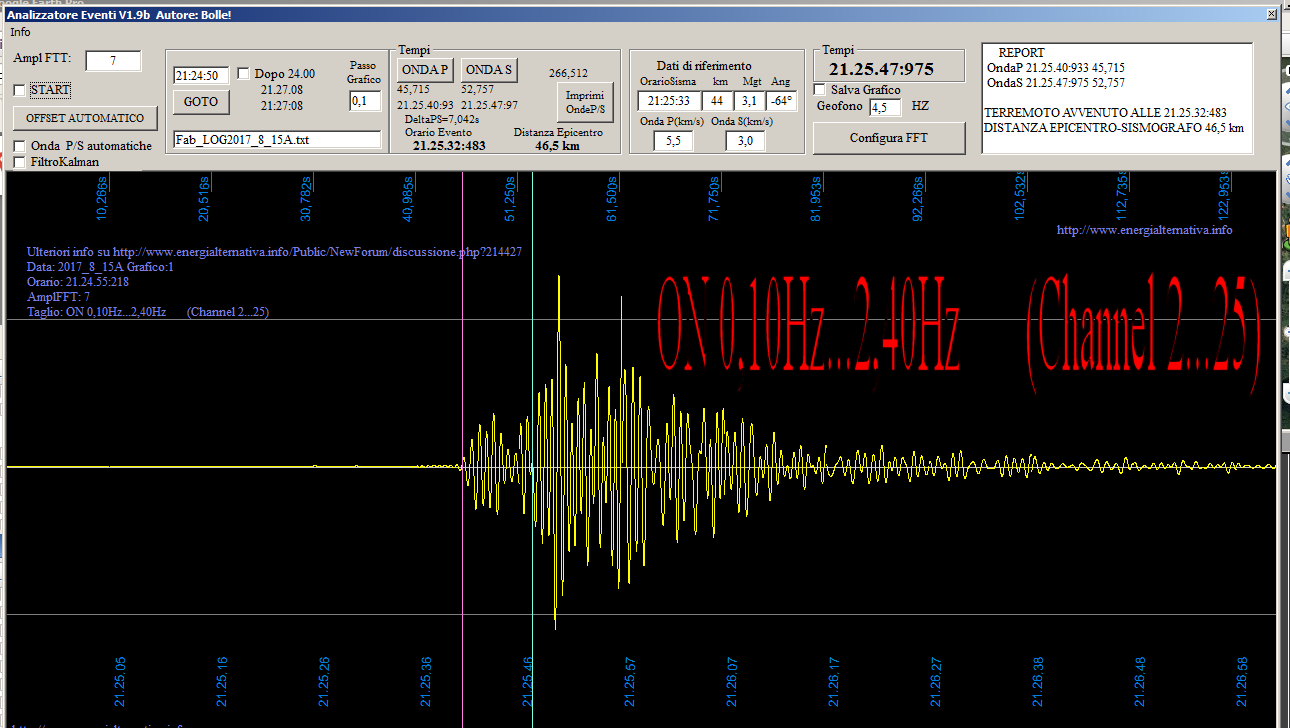
Task: Click the OrarioSisma field 21:25:33
Action: tap(668, 101)
